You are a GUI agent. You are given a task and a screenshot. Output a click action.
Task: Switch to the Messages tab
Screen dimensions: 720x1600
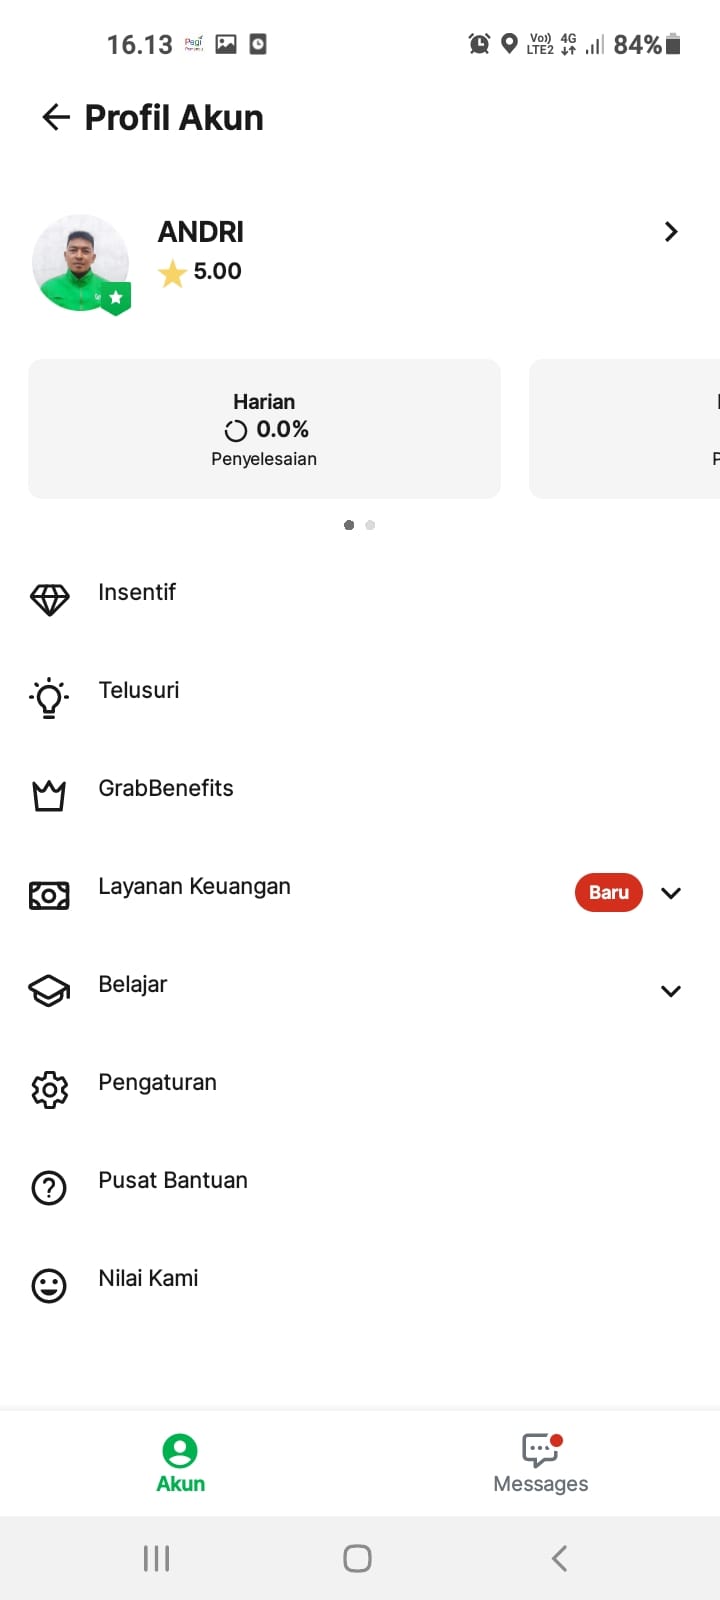tap(540, 1462)
